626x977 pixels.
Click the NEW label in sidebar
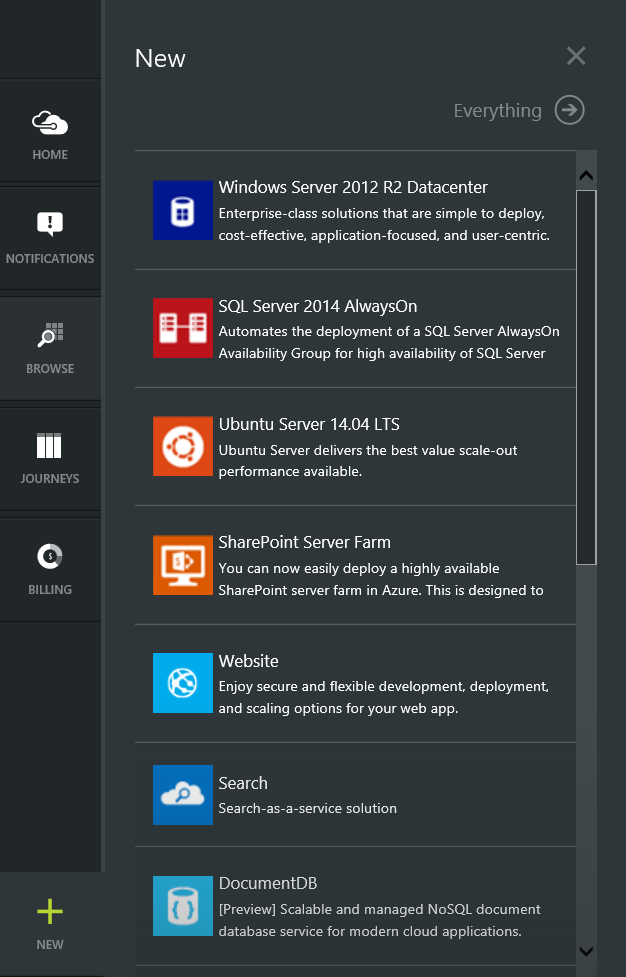pos(50,945)
